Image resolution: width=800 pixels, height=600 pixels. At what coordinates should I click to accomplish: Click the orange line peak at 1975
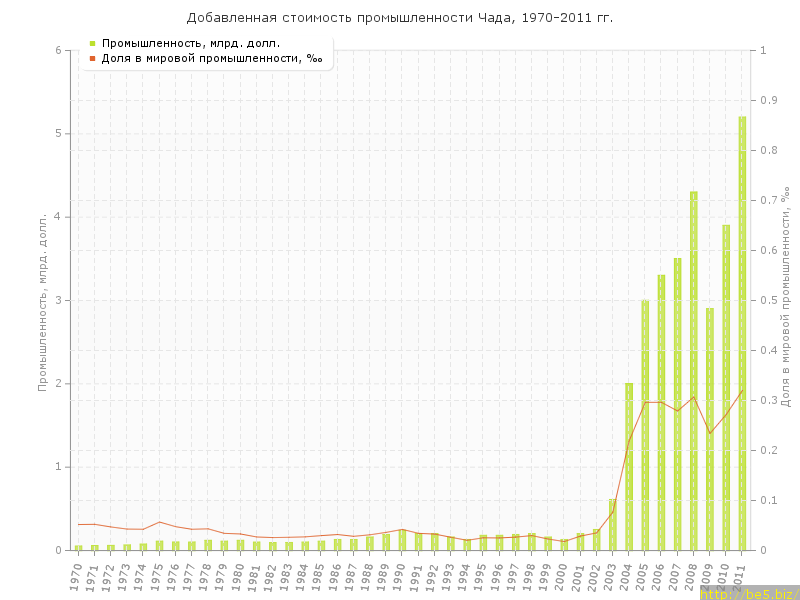(x=159, y=522)
